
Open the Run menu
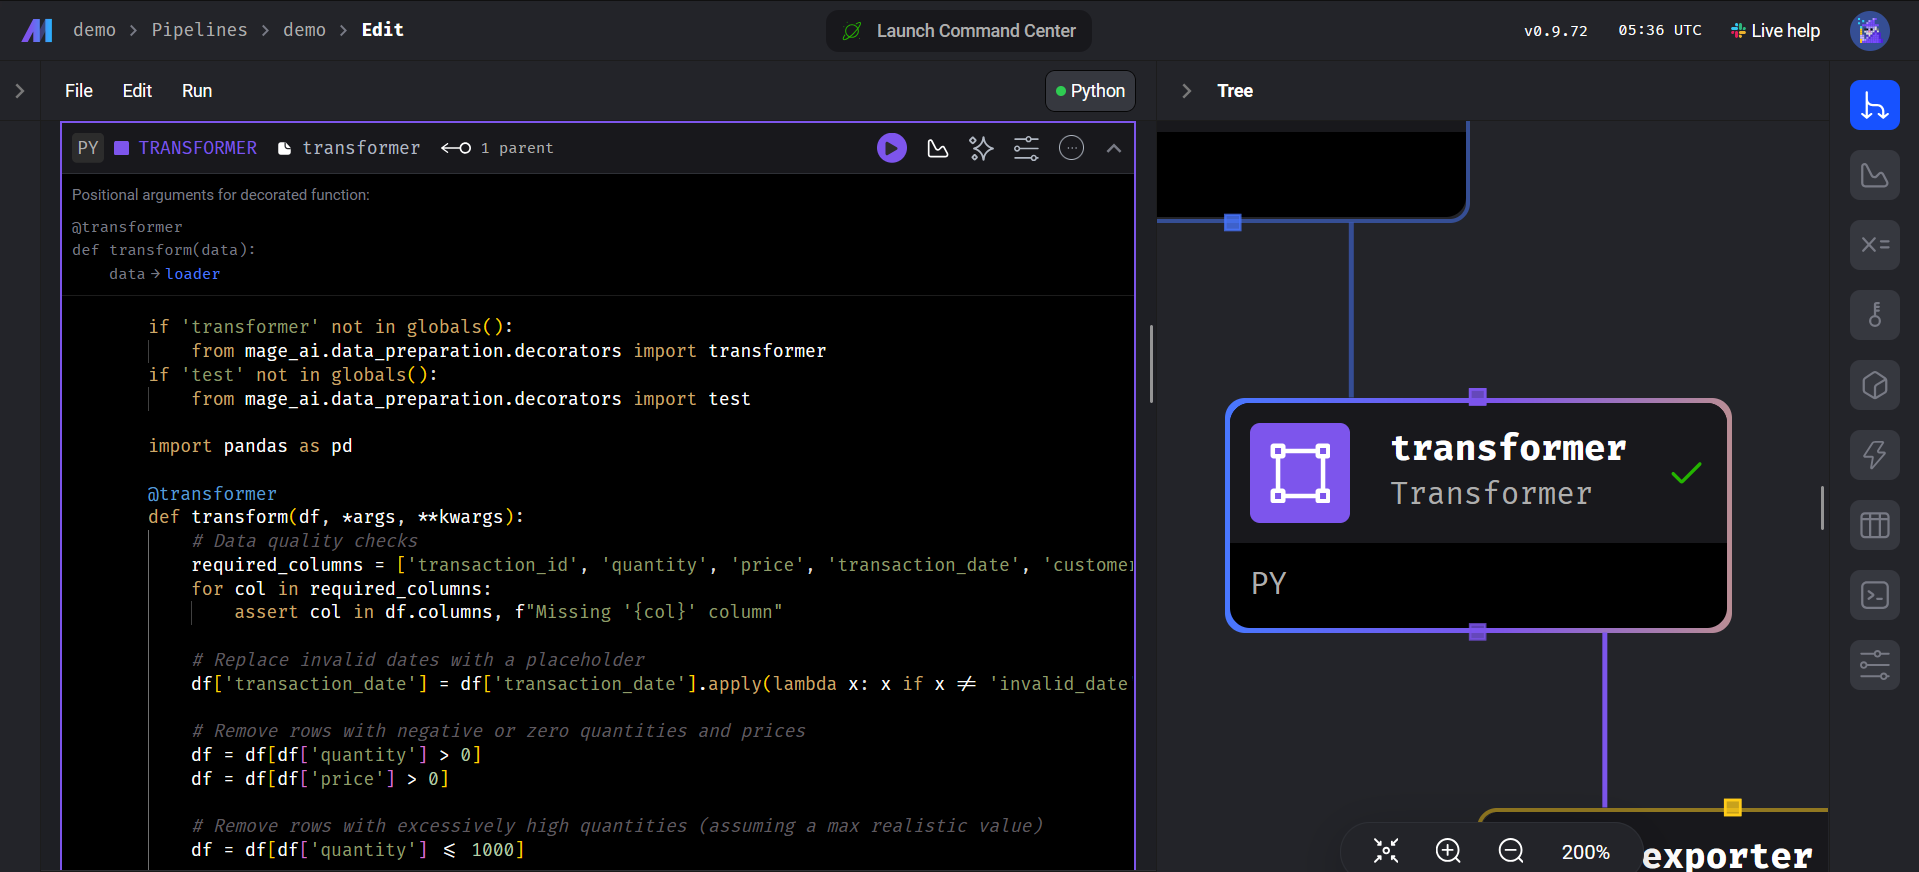click(196, 91)
